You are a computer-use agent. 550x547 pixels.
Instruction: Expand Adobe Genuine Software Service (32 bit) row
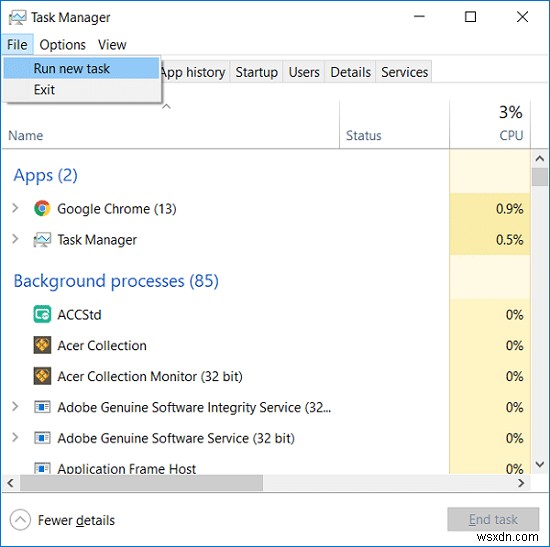(15, 438)
